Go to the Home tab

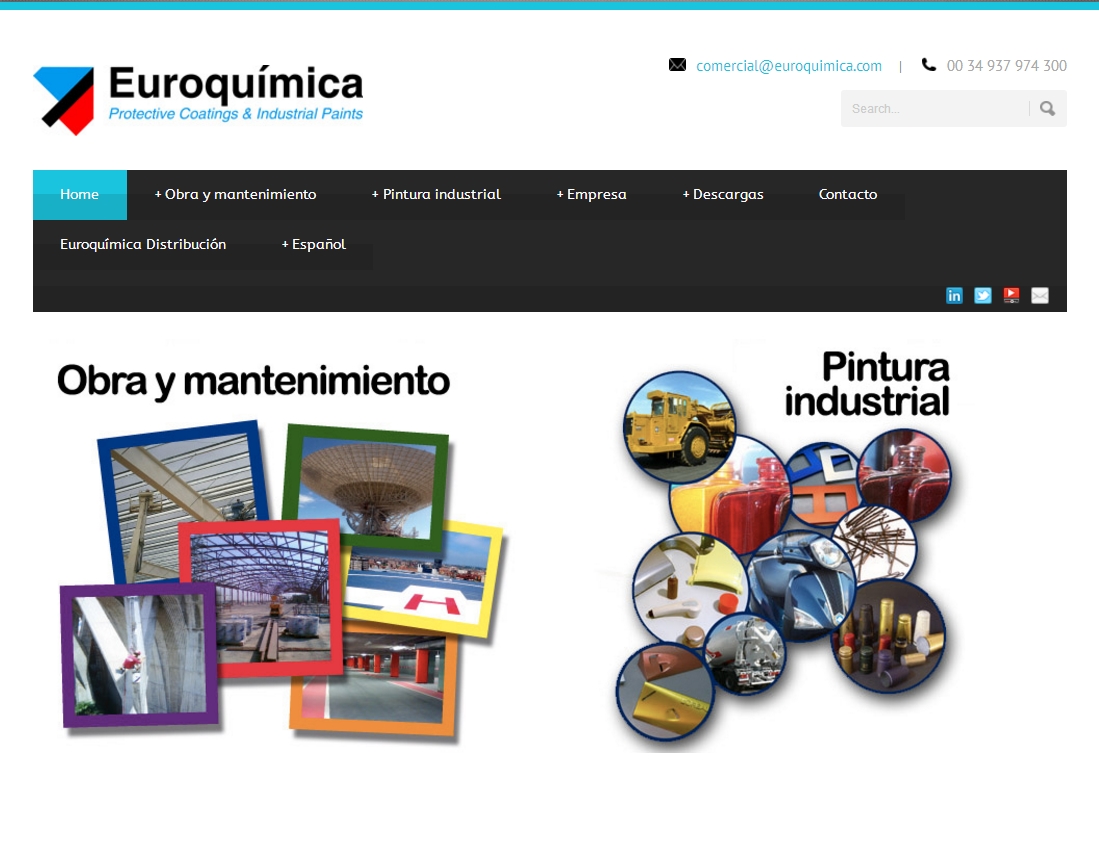pos(80,194)
